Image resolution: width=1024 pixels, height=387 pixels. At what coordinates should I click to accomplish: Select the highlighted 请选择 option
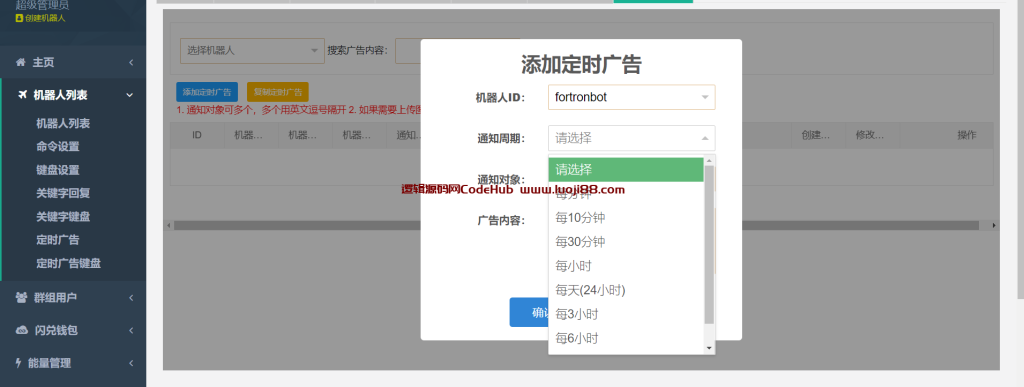(x=626, y=170)
